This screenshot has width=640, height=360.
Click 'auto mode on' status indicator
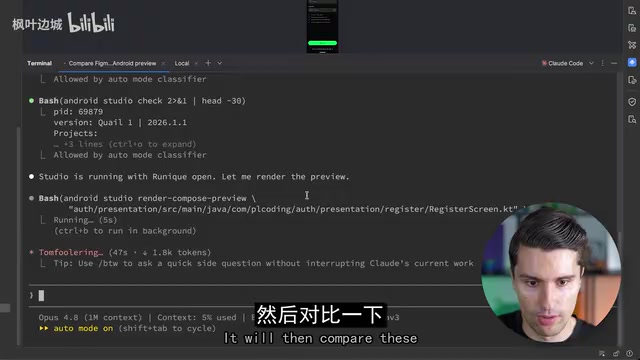click(x=83, y=328)
